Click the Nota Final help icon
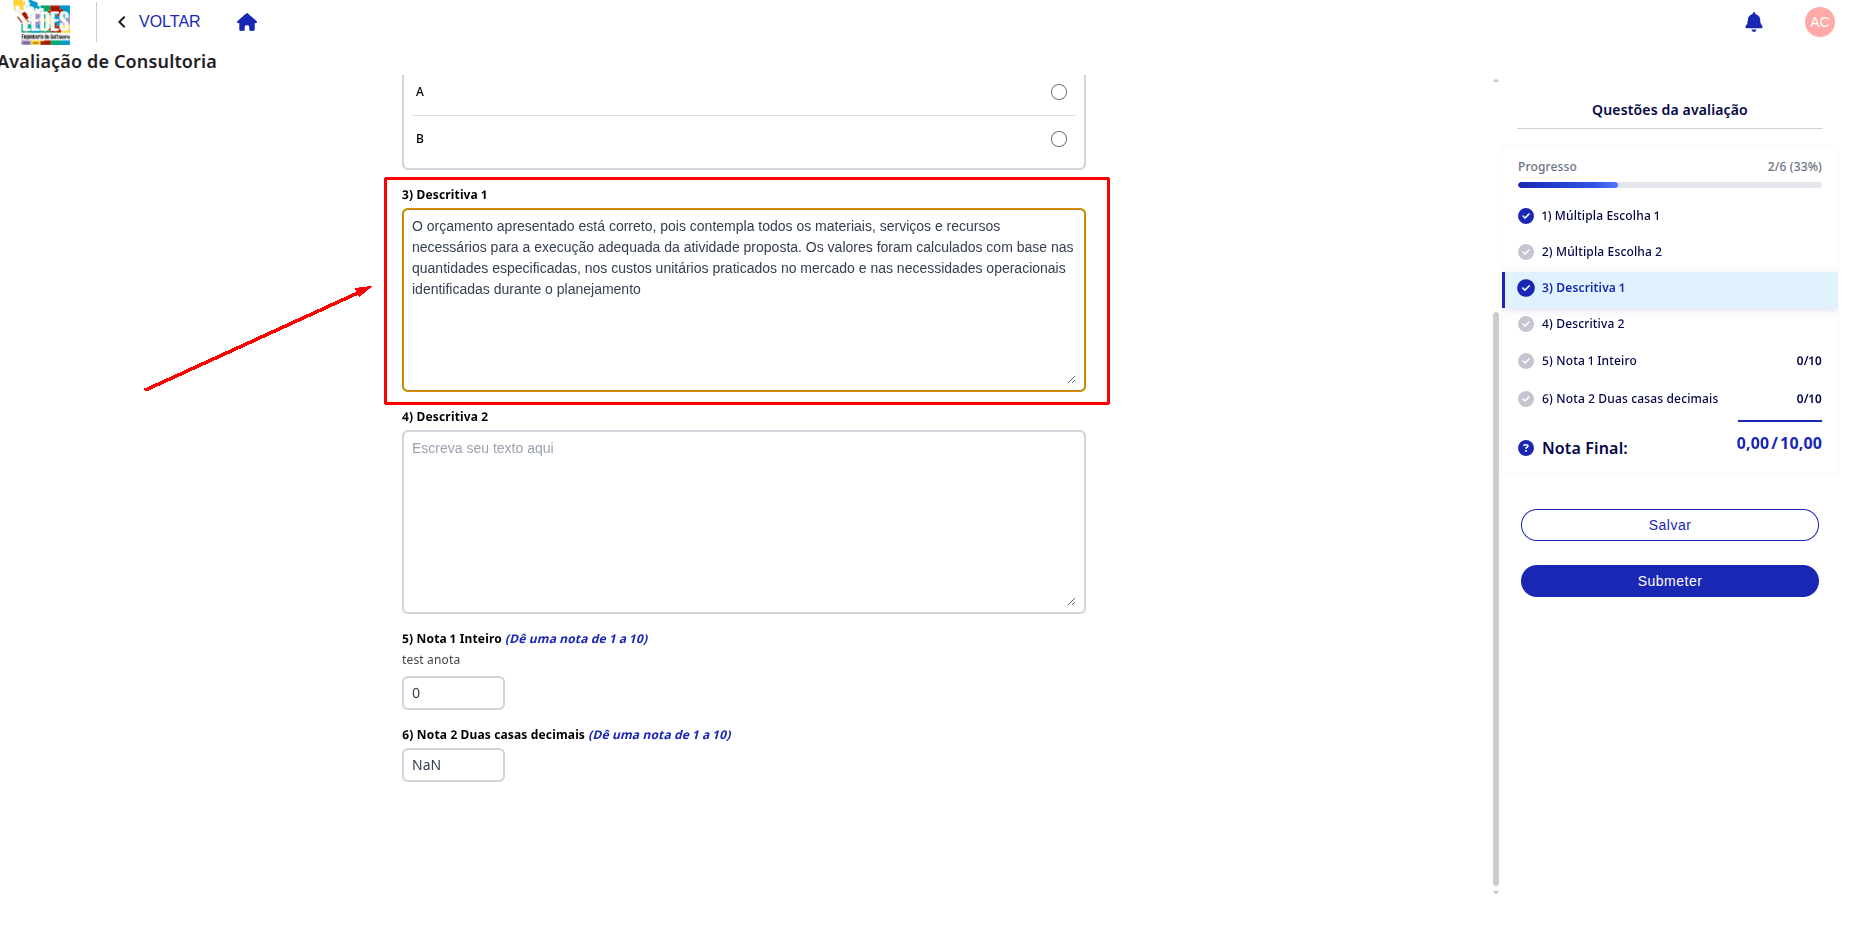The height and width of the screenshot is (928, 1850). click(1526, 448)
